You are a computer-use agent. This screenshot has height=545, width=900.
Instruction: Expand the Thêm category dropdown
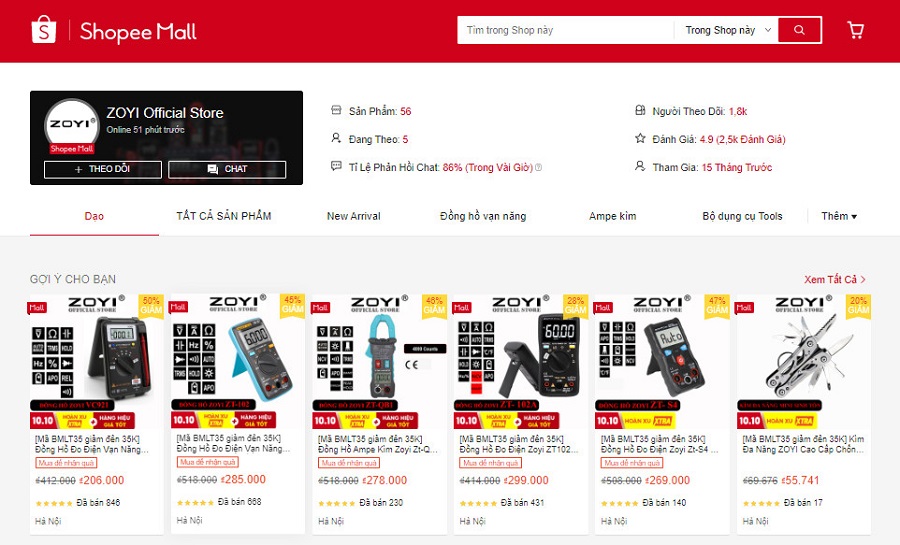coord(839,216)
